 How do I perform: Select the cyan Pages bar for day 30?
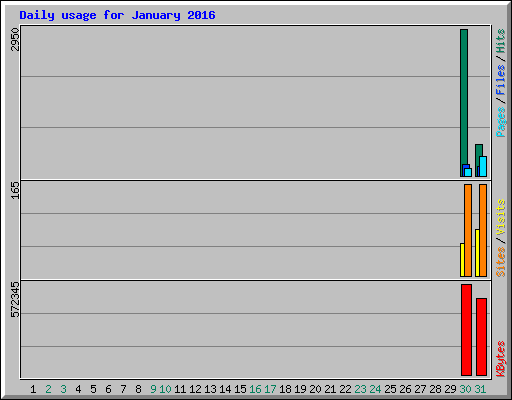[468, 172]
